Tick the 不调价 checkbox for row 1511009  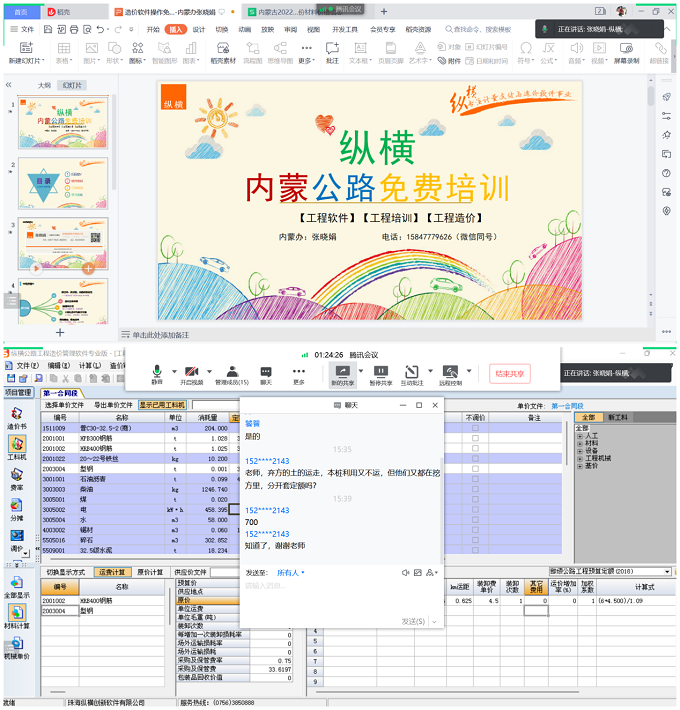pos(475,428)
